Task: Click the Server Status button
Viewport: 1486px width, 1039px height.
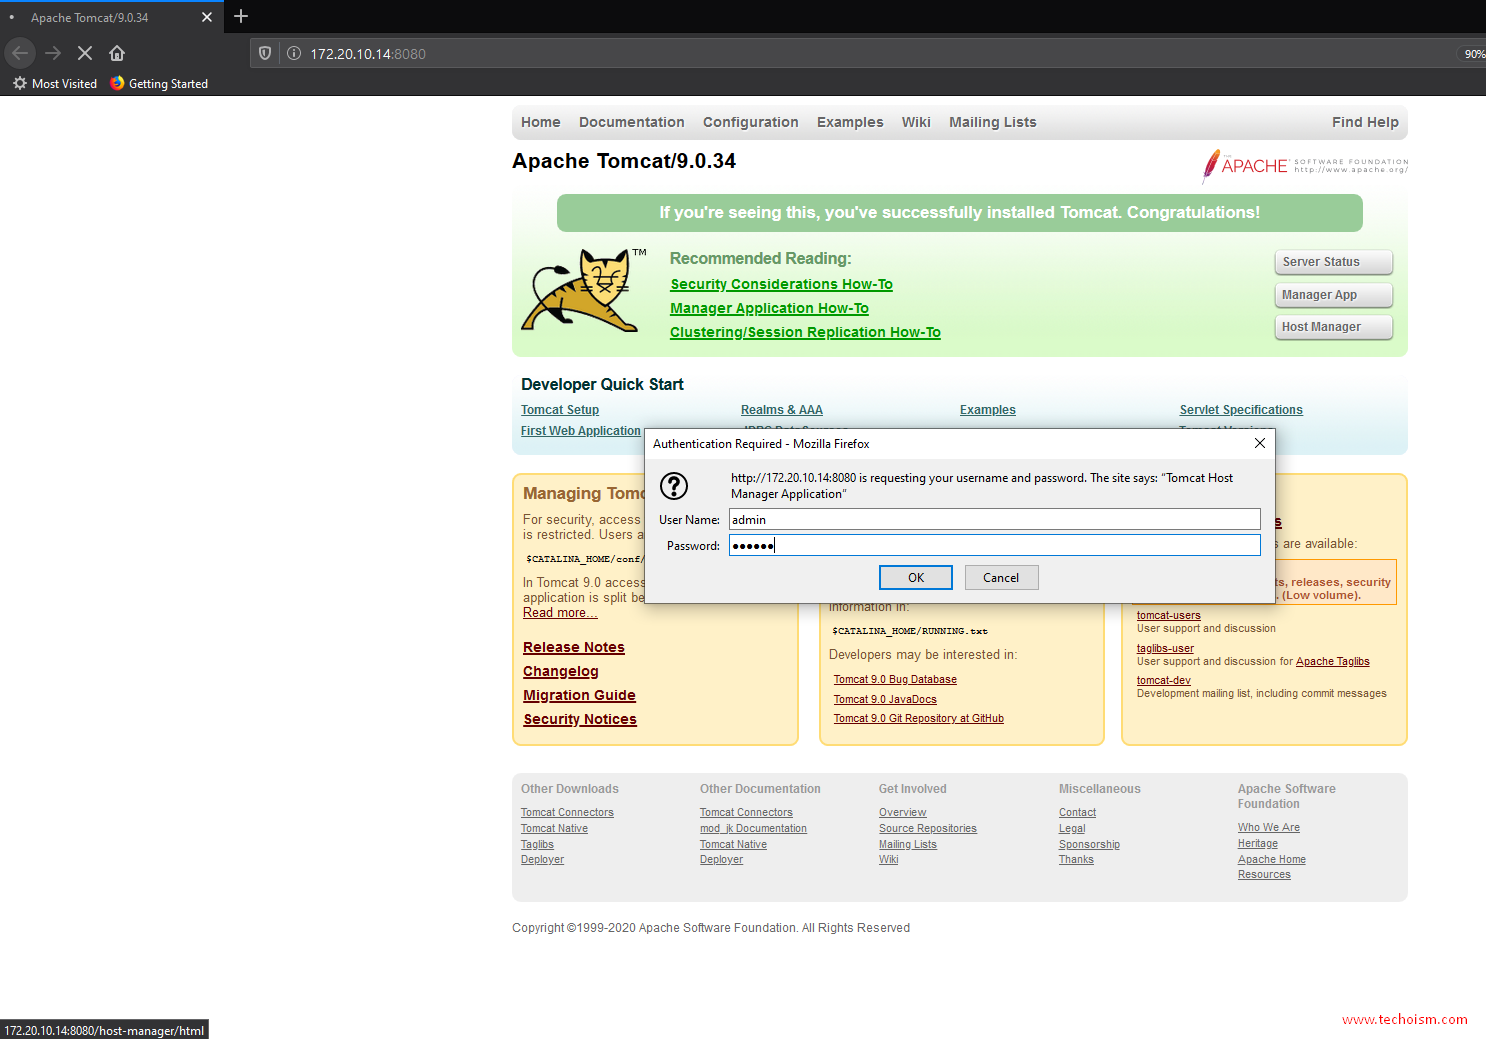Action: pos(1333,262)
